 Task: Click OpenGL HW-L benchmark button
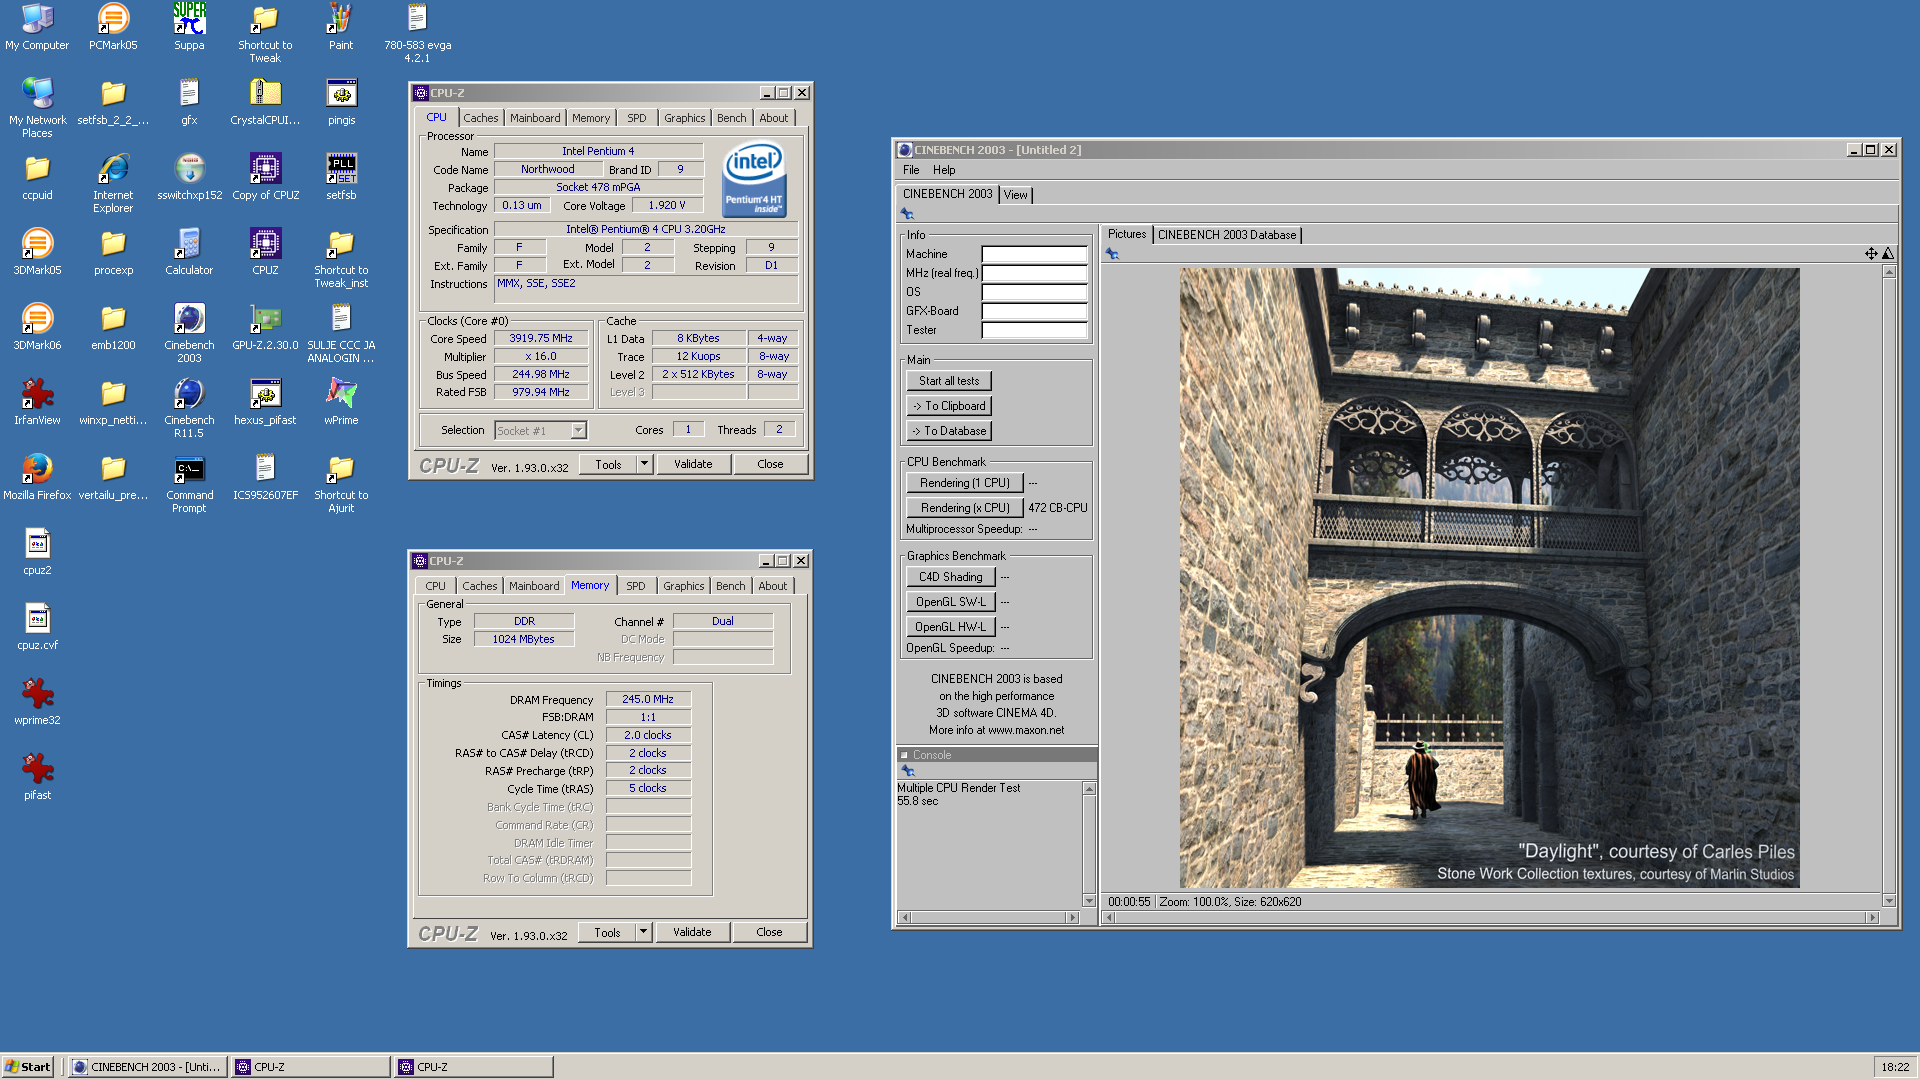click(x=951, y=627)
